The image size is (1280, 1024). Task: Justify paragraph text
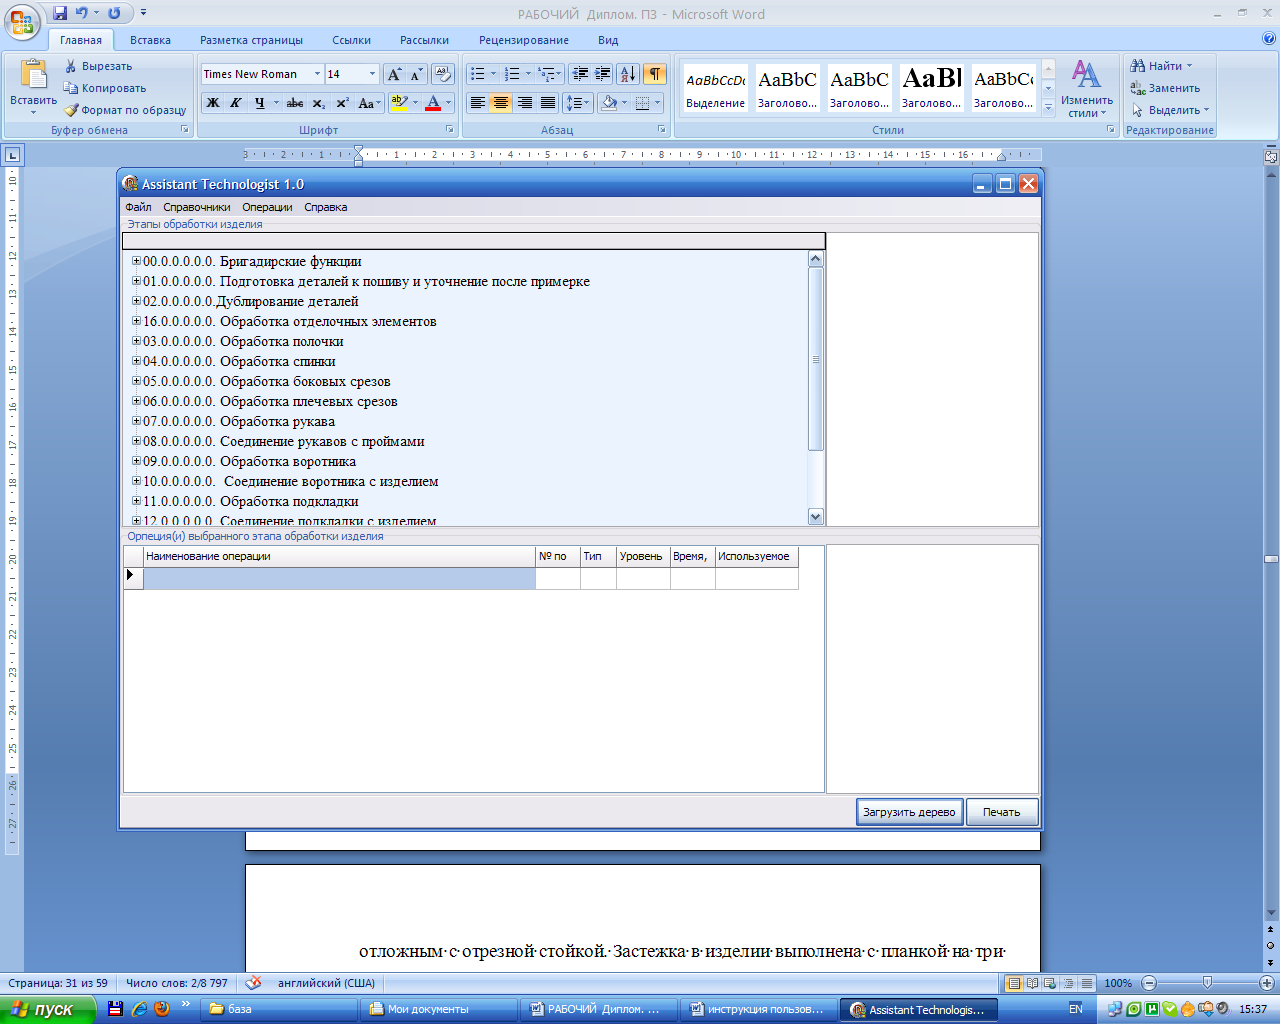[548, 103]
